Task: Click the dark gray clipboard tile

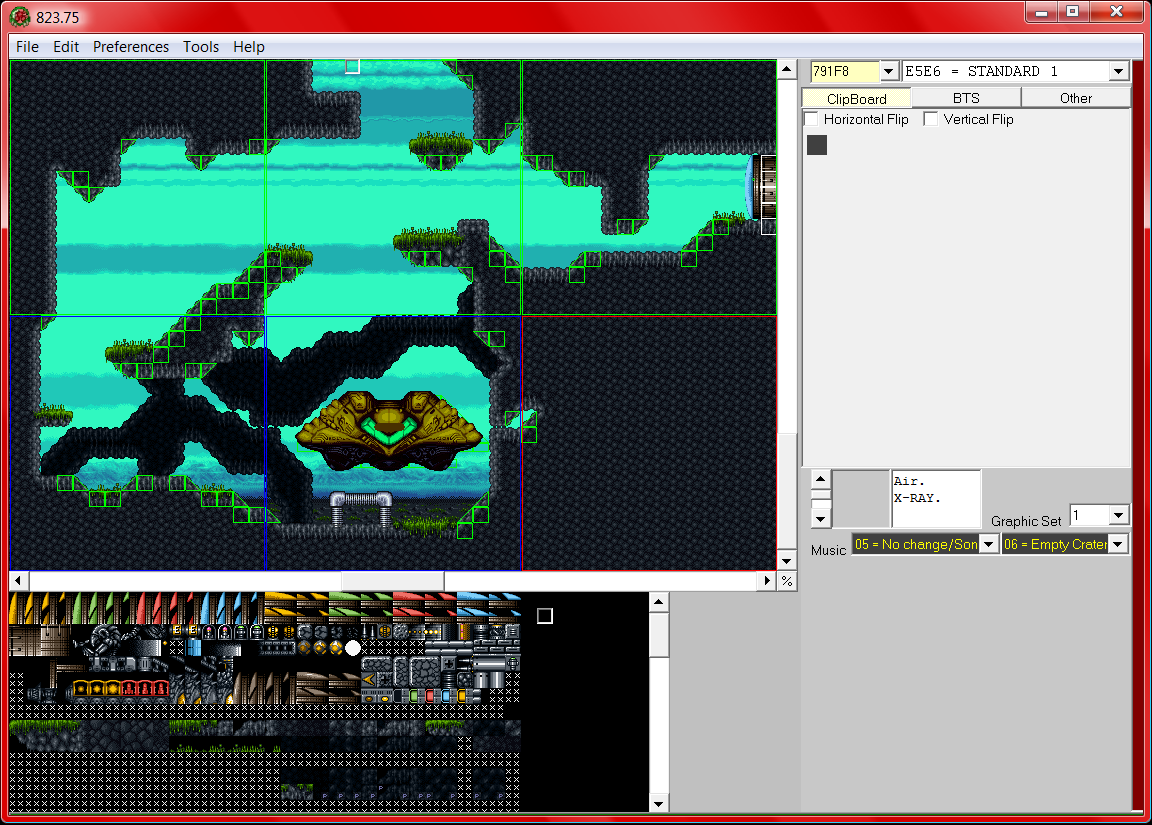Action: click(817, 145)
